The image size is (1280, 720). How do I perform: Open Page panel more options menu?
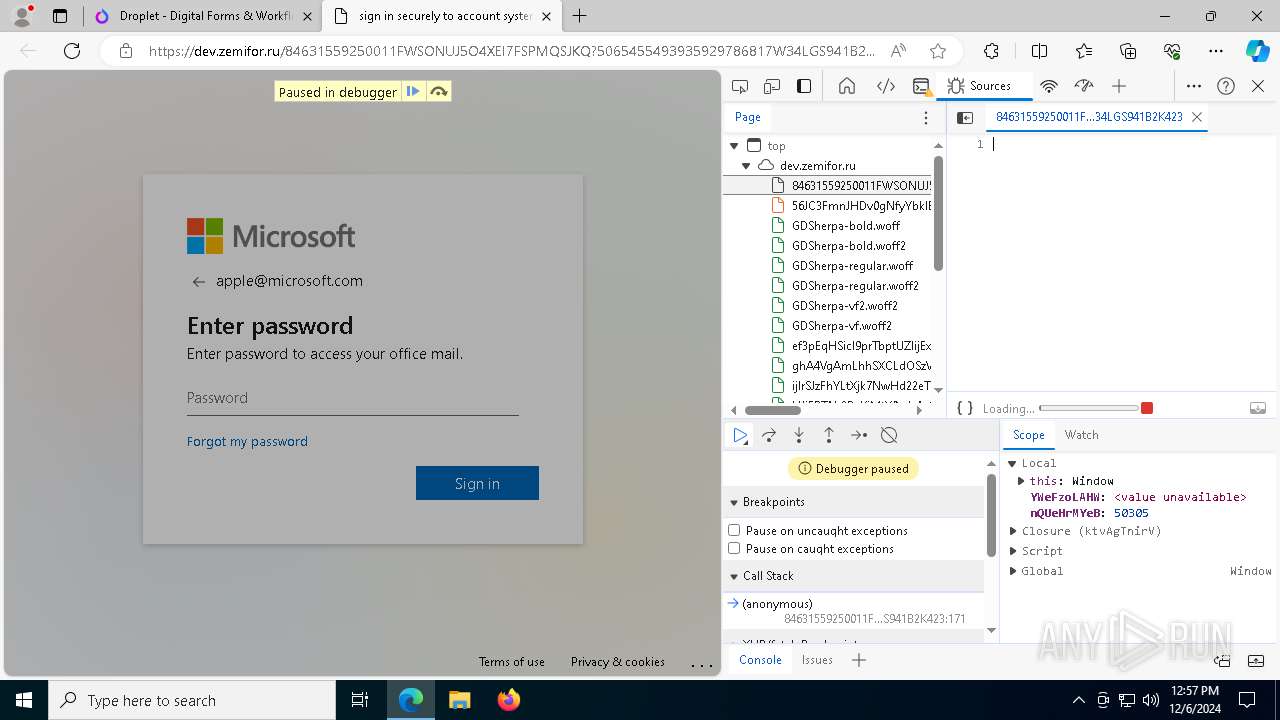[x=926, y=117]
